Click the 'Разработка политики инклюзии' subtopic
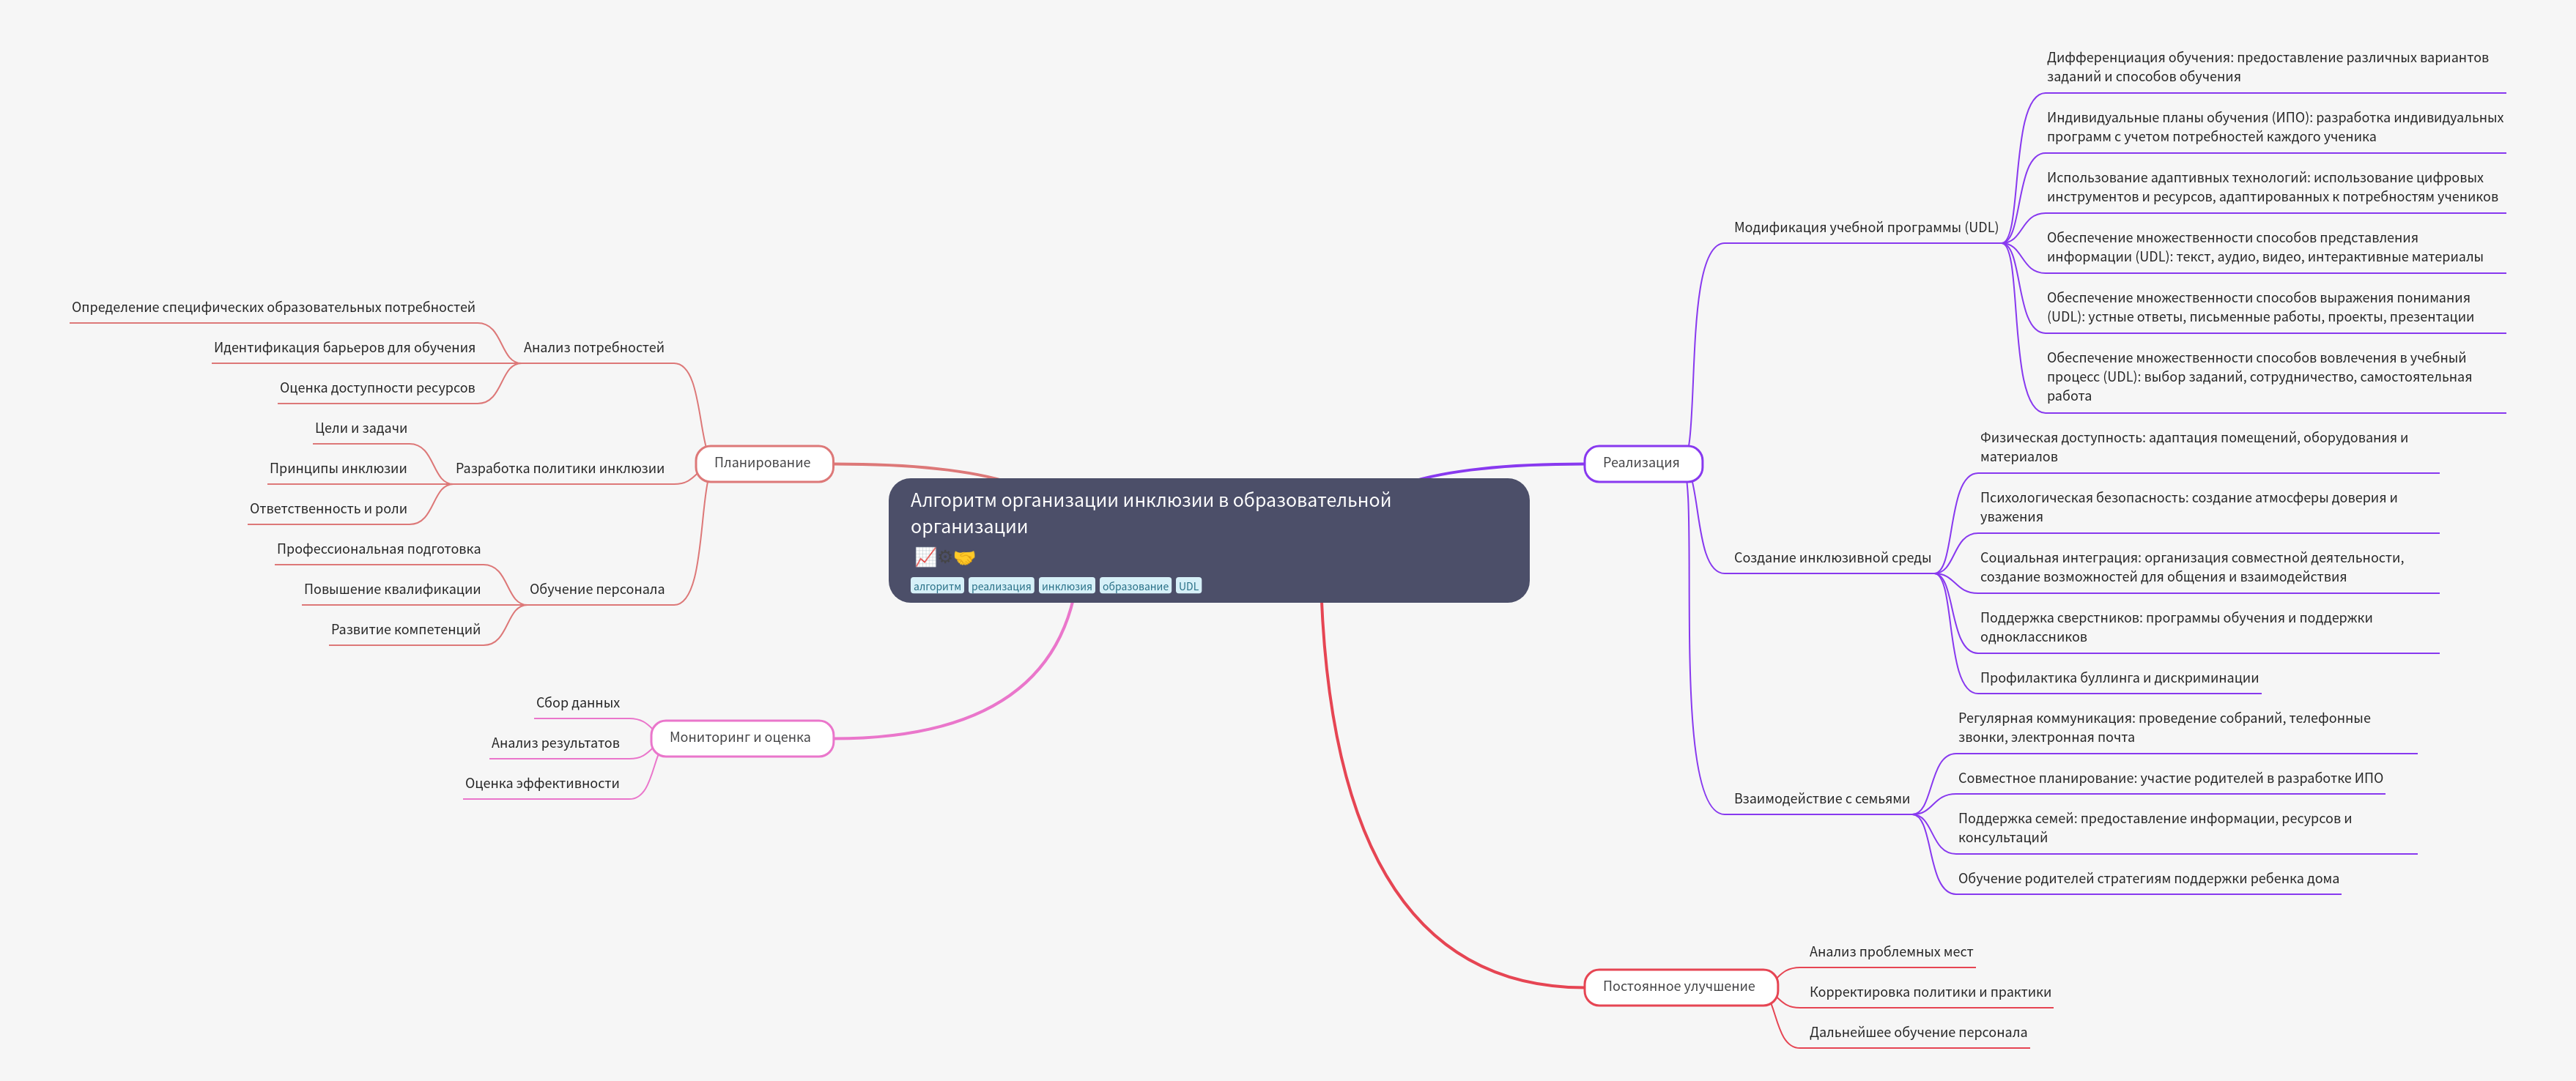 [x=560, y=469]
